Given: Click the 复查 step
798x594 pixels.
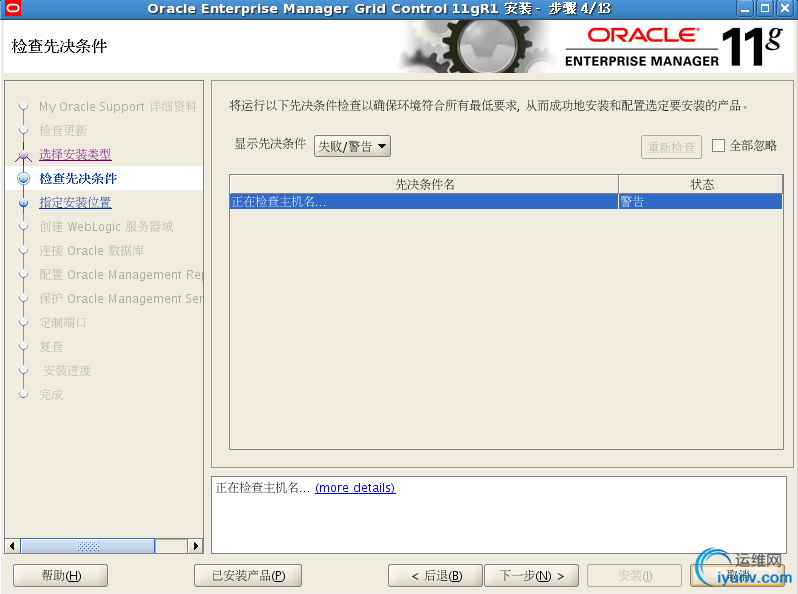Looking at the screenshot, I should (51, 346).
